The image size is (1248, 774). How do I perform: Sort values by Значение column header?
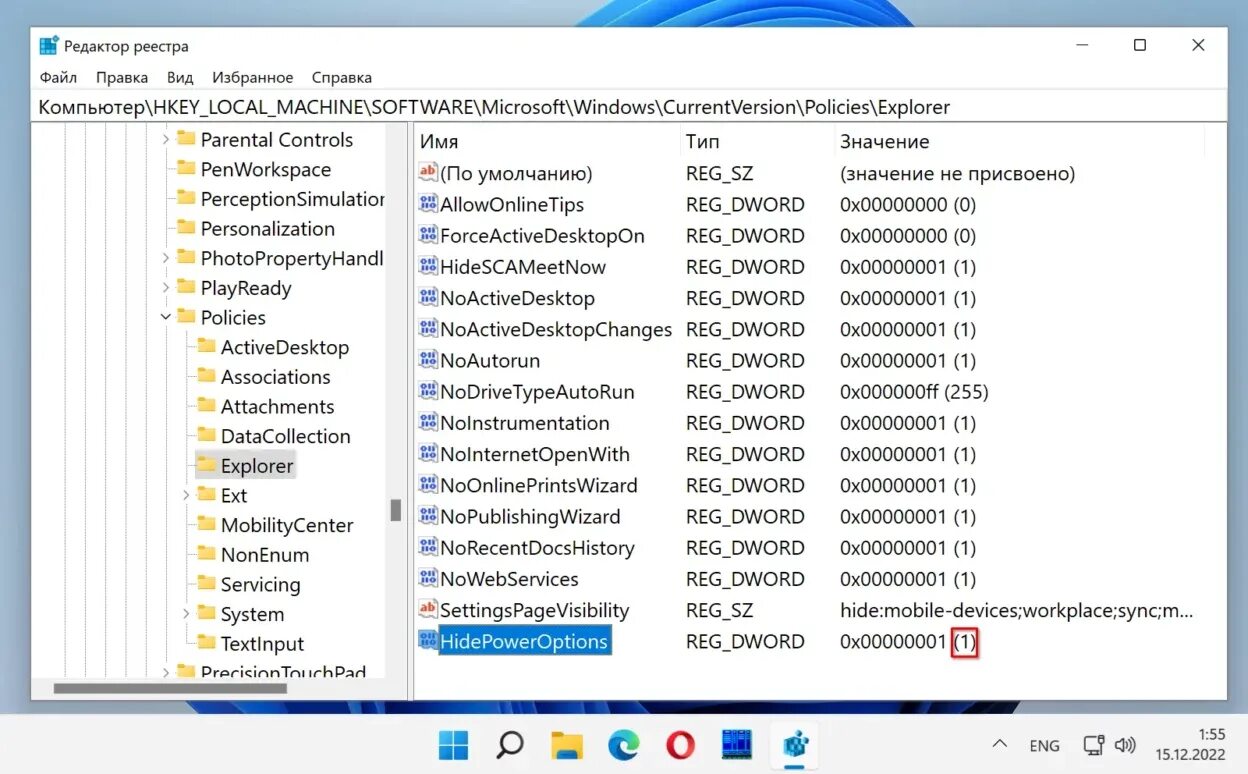click(1020, 142)
